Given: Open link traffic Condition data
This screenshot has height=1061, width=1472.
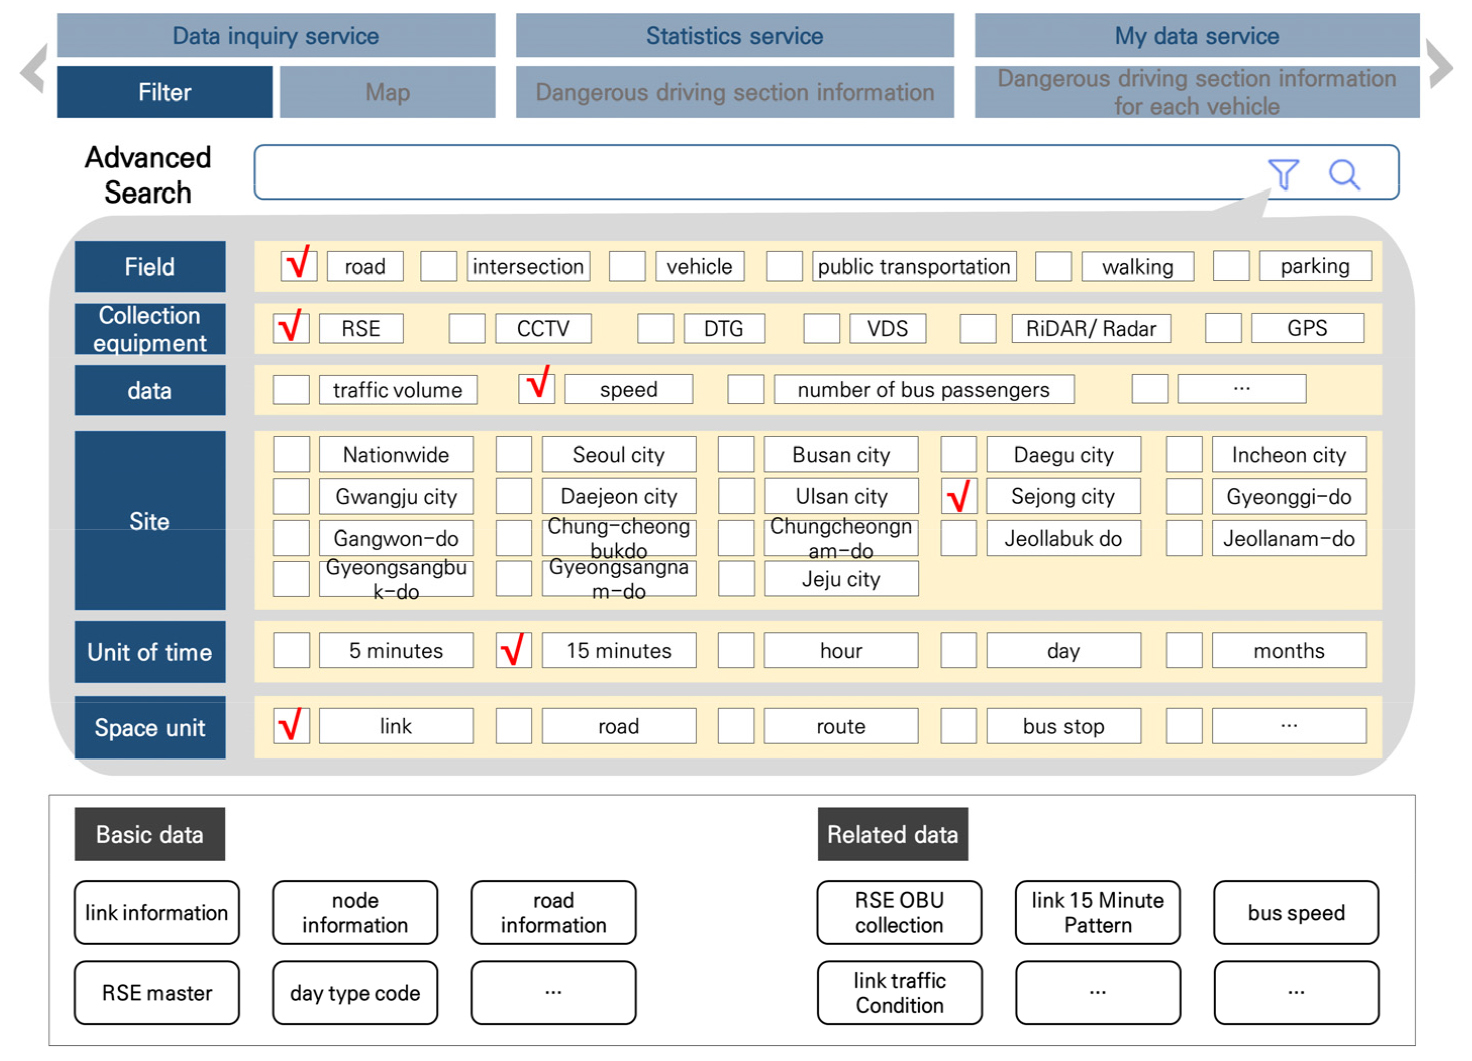Looking at the screenshot, I should 899,993.
